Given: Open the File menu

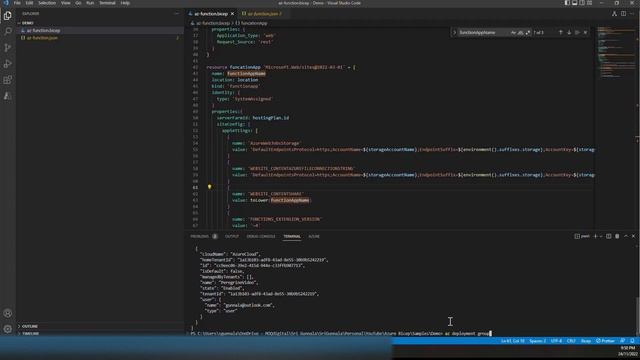Looking at the screenshot, I should click(x=17, y=3).
